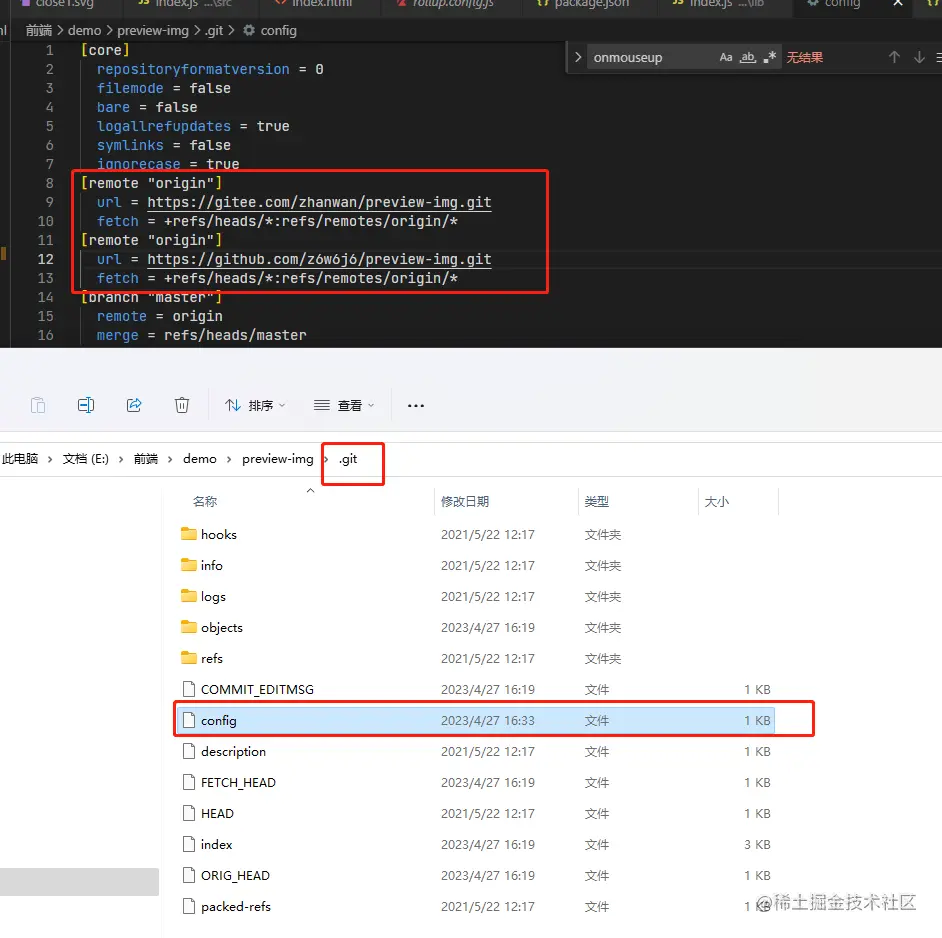Expand chevron after 此电脑 in address bar
Viewport: 942px width, 938px height.
50,459
